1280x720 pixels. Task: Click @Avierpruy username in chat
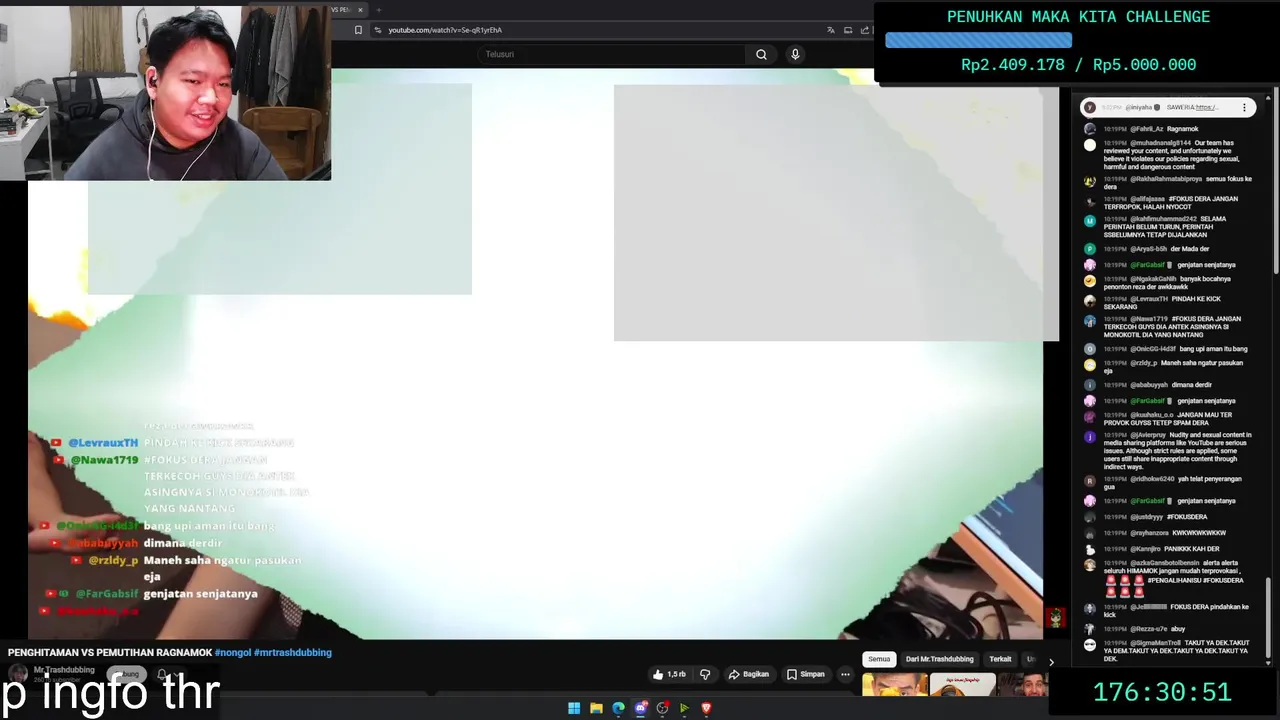[x=1148, y=435]
